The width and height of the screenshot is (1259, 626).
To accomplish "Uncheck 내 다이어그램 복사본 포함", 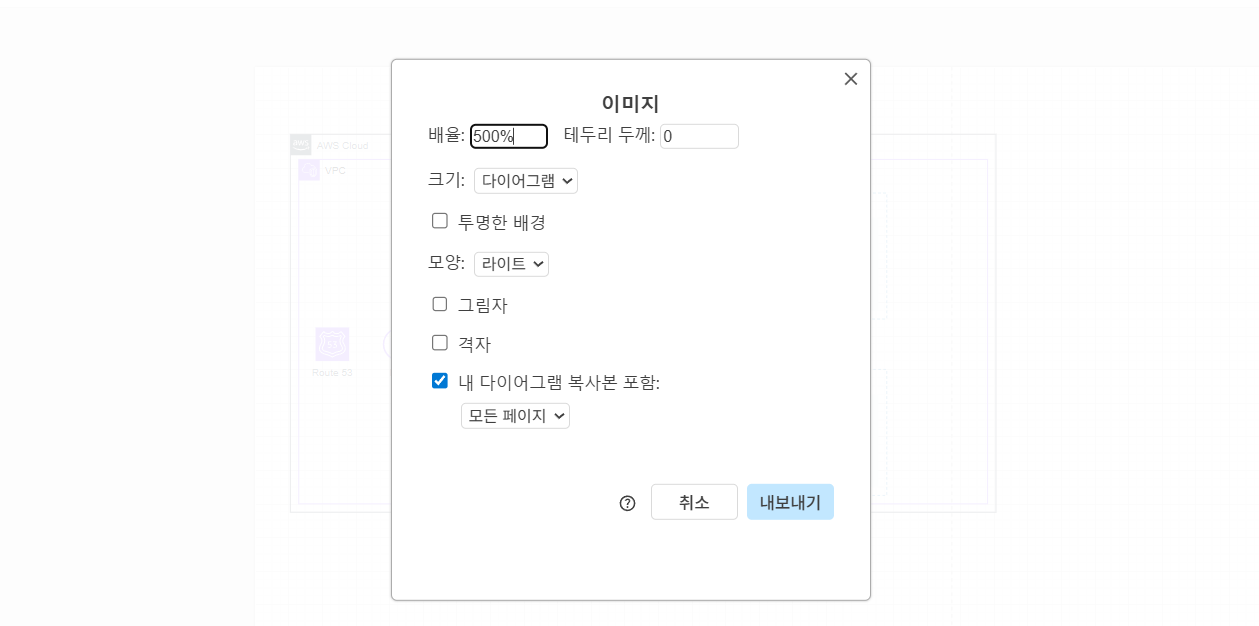I will (440, 381).
